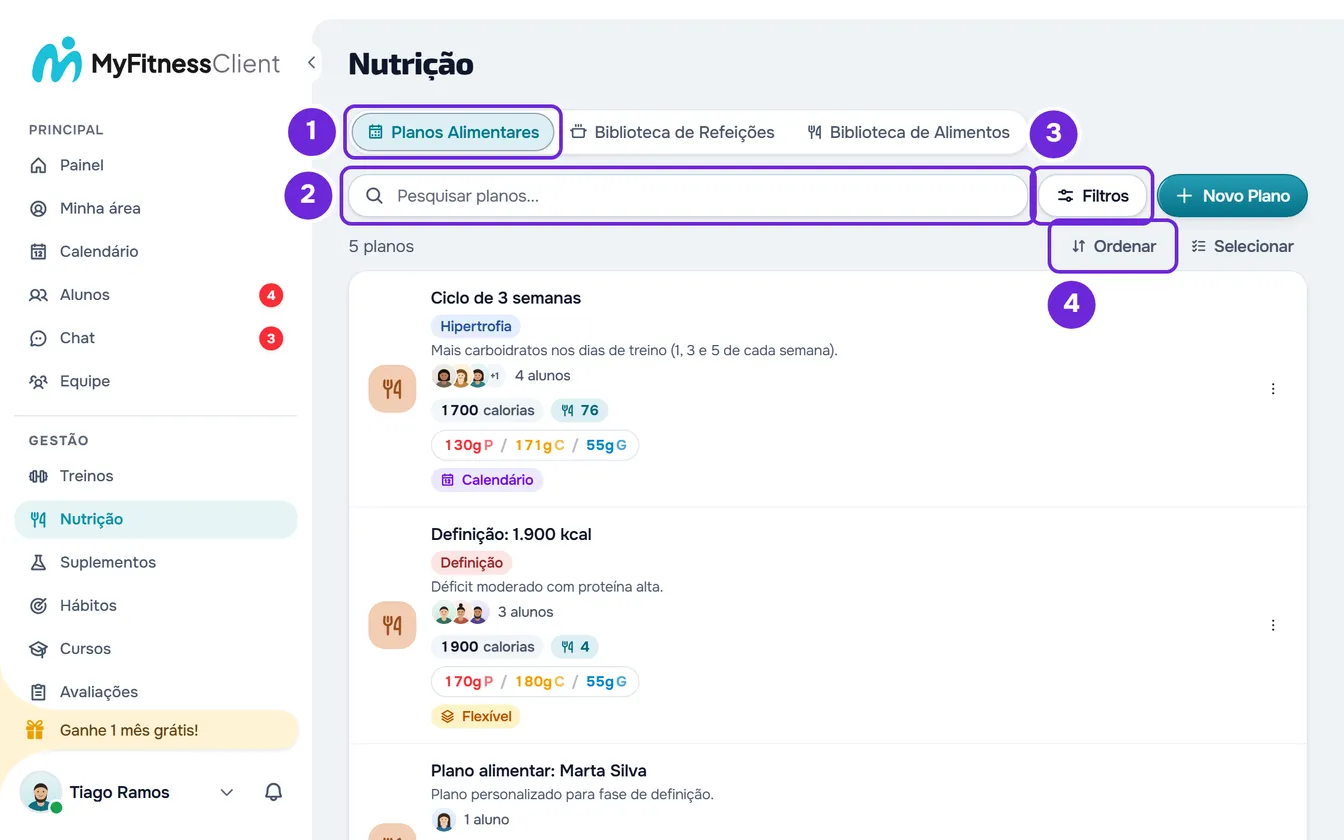Click the red Definição tag

coord(472,563)
